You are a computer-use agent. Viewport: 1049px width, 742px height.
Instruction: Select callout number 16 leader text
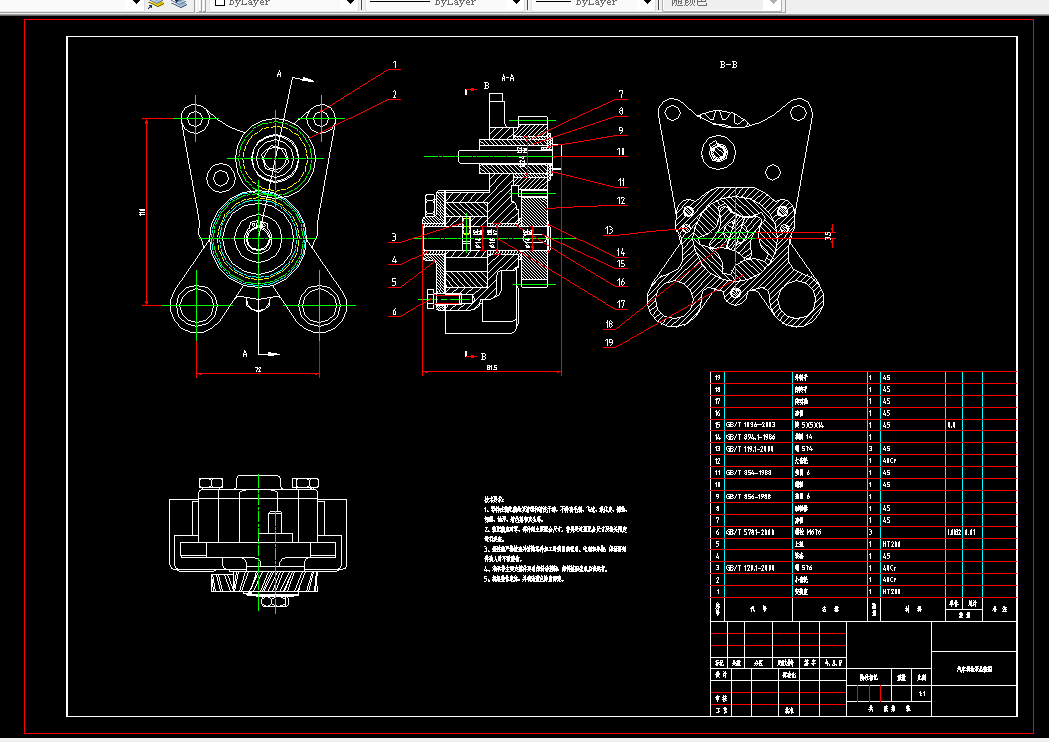pos(621,282)
